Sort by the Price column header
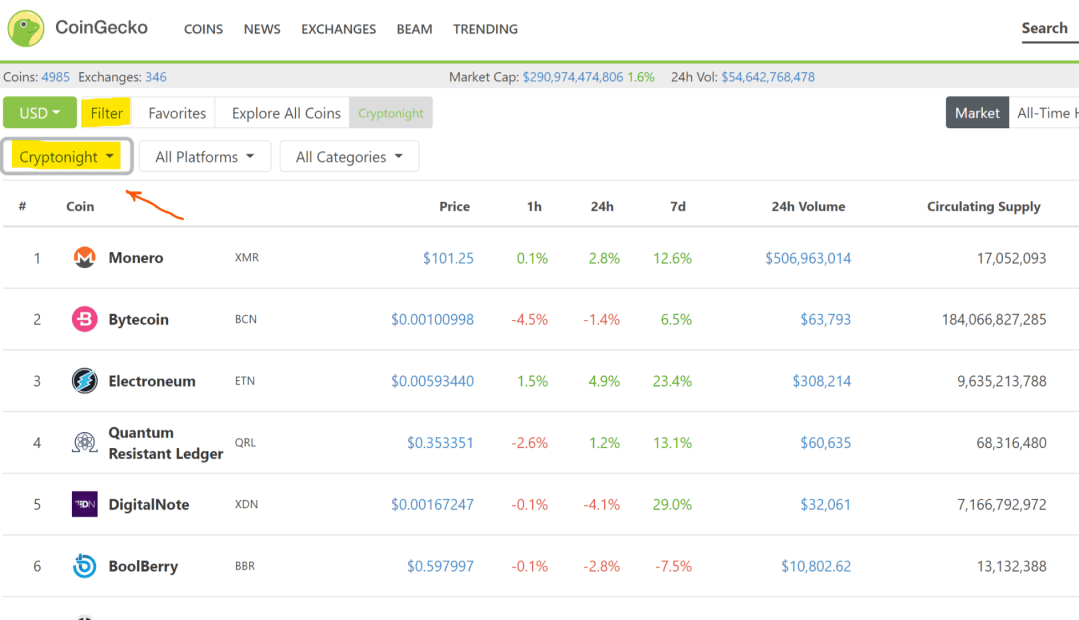Viewport: 1079px width, 620px height. pyautogui.click(x=454, y=206)
